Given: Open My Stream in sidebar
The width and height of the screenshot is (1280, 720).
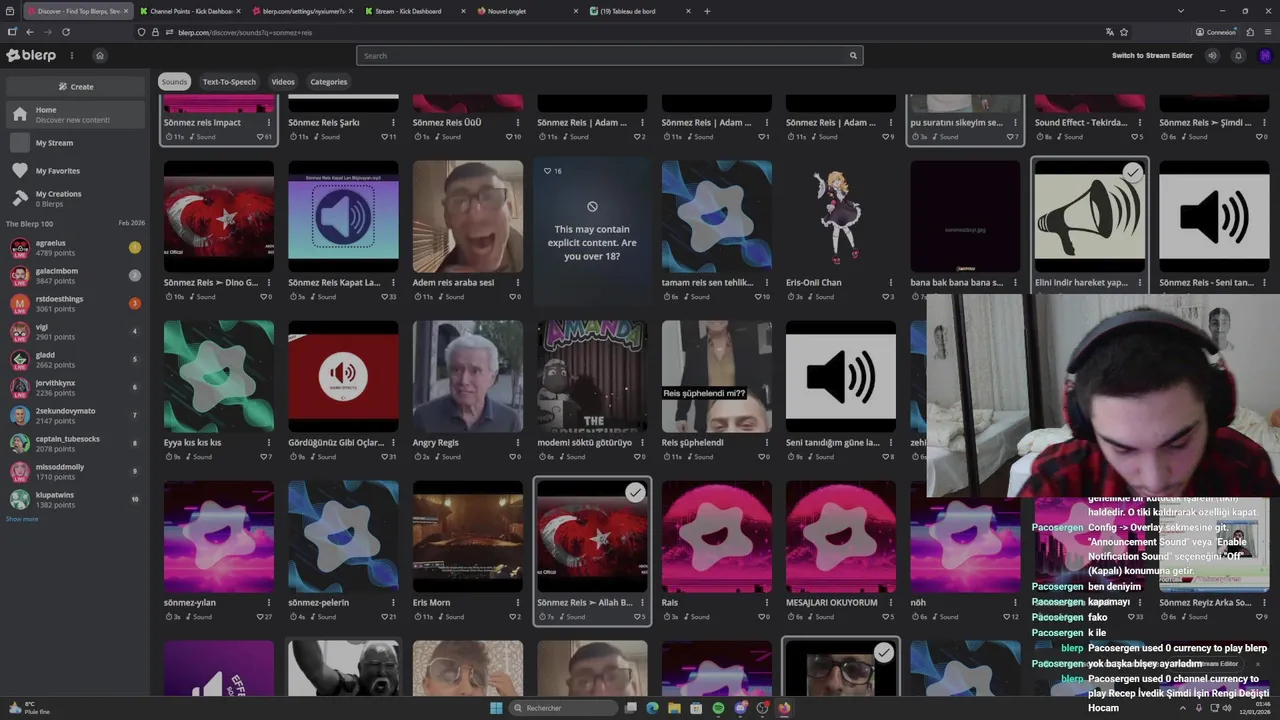Looking at the screenshot, I should [x=76, y=143].
